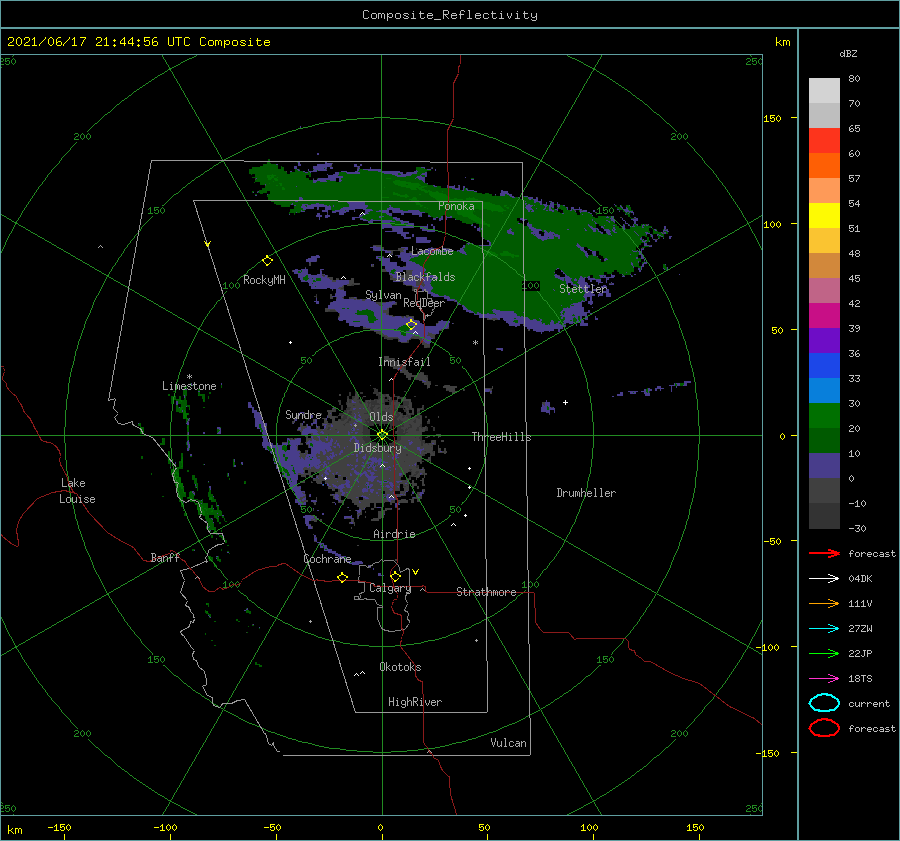900x841 pixels.
Task: Click the Drumheller town label
Action: [x=586, y=493]
